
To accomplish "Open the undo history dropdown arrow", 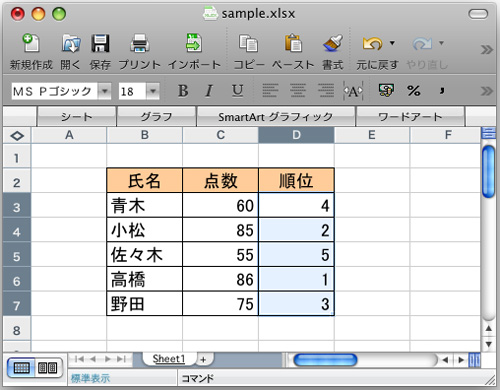I will [x=392, y=43].
